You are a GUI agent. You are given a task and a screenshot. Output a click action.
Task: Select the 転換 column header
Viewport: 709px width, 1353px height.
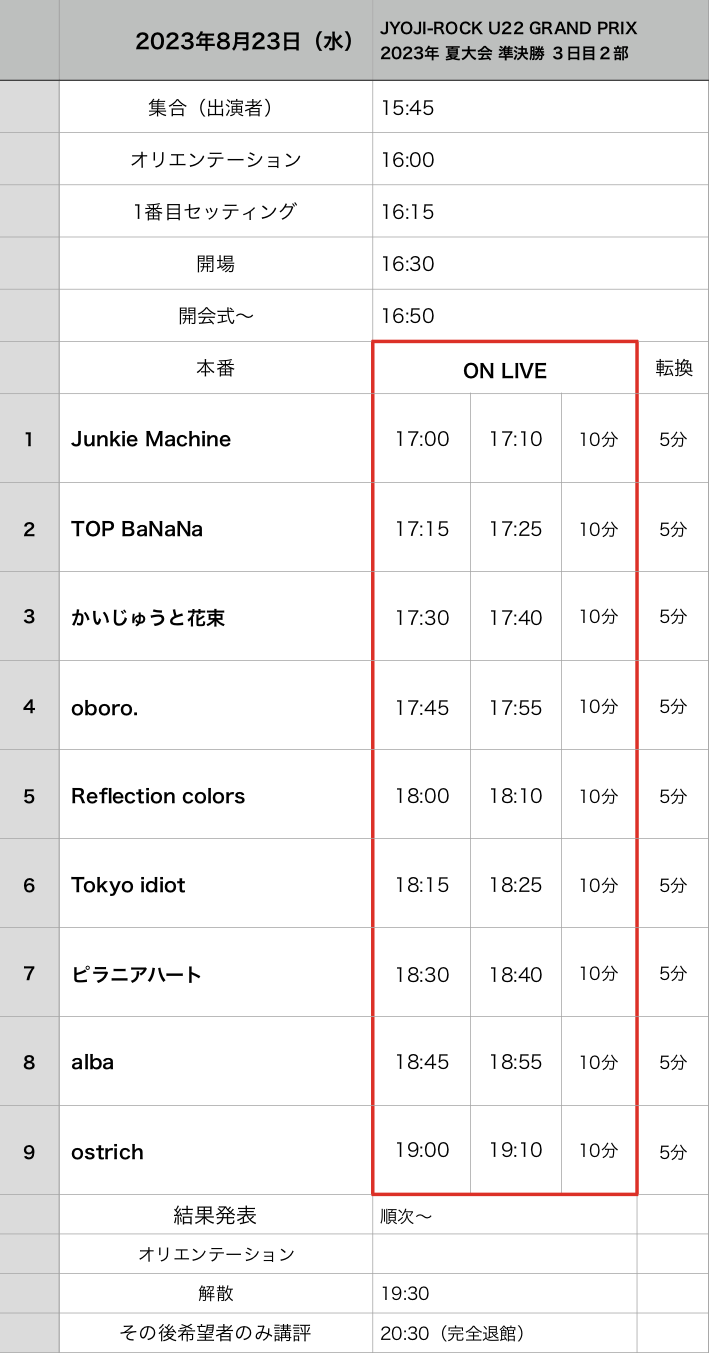[x=673, y=368]
